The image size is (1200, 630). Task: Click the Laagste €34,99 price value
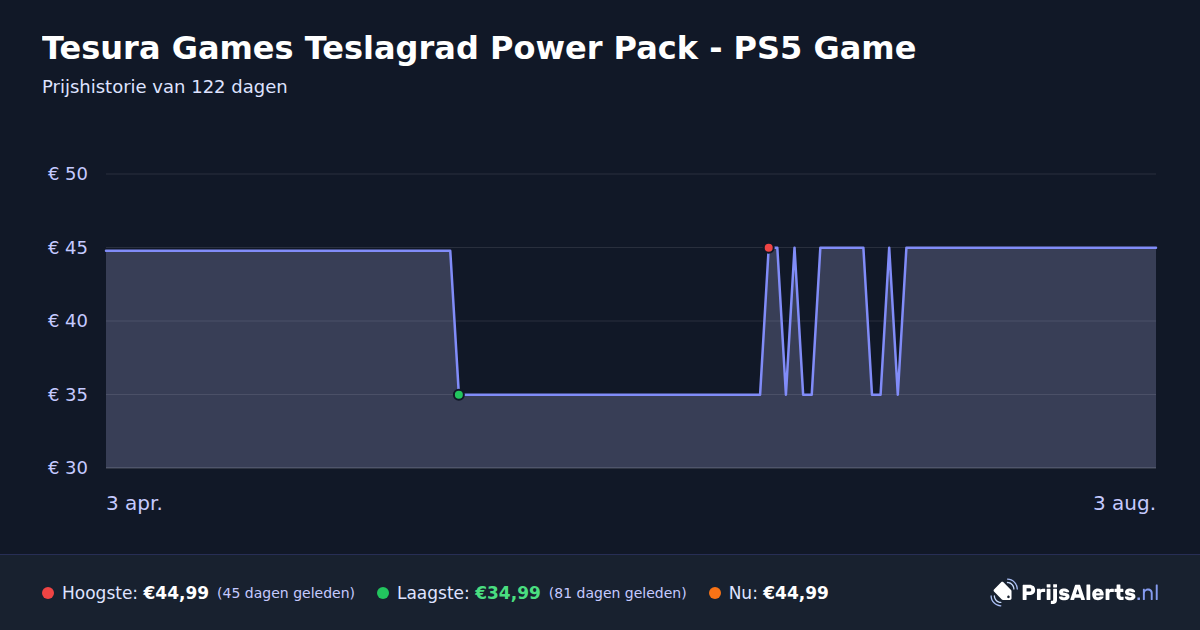pos(507,593)
